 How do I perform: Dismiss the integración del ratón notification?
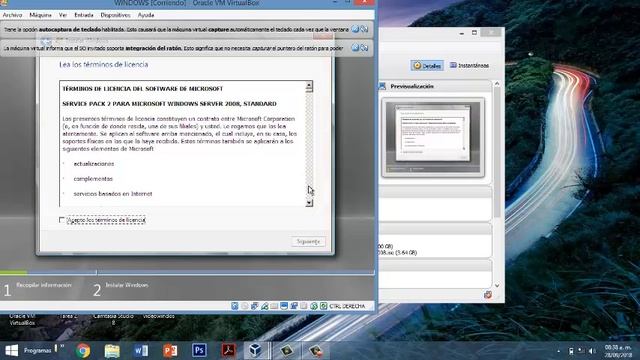click(x=355, y=48)
